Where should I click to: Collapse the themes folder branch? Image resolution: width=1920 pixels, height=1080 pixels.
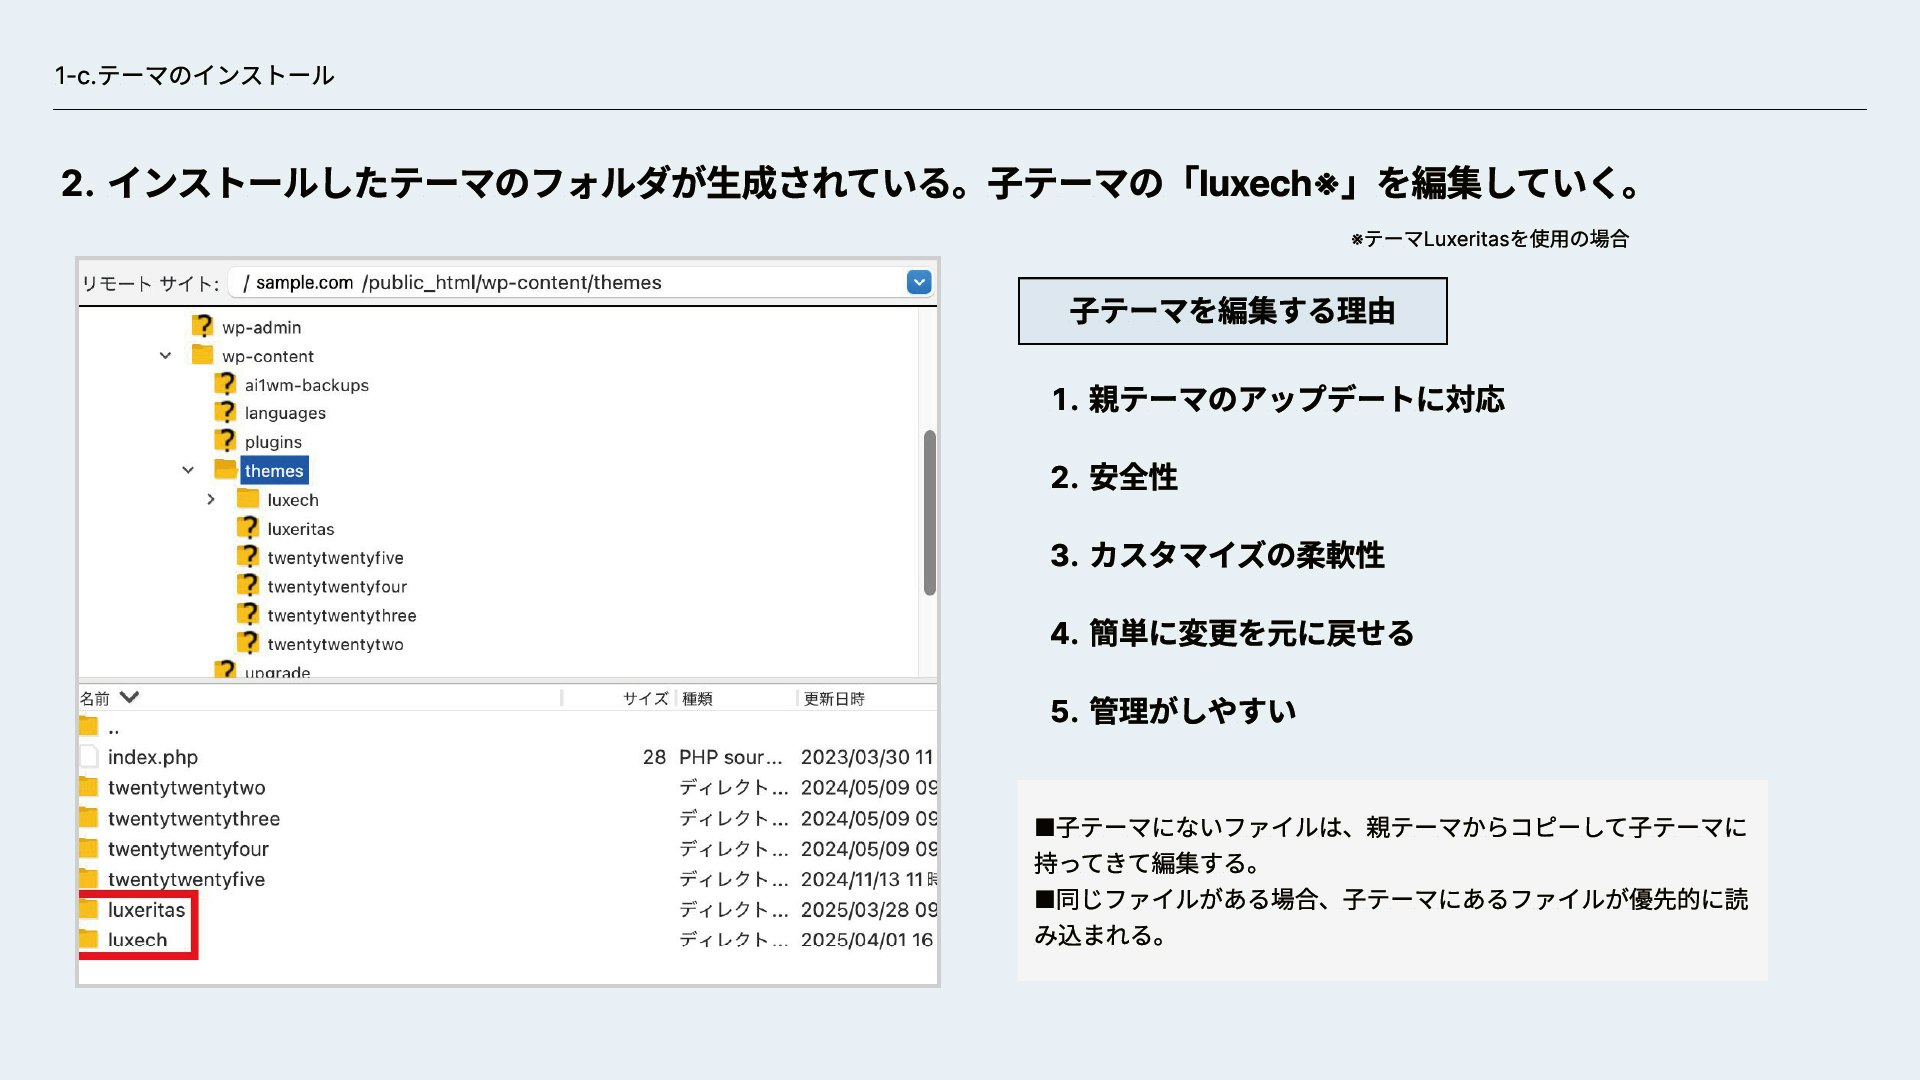coord(188,470)
